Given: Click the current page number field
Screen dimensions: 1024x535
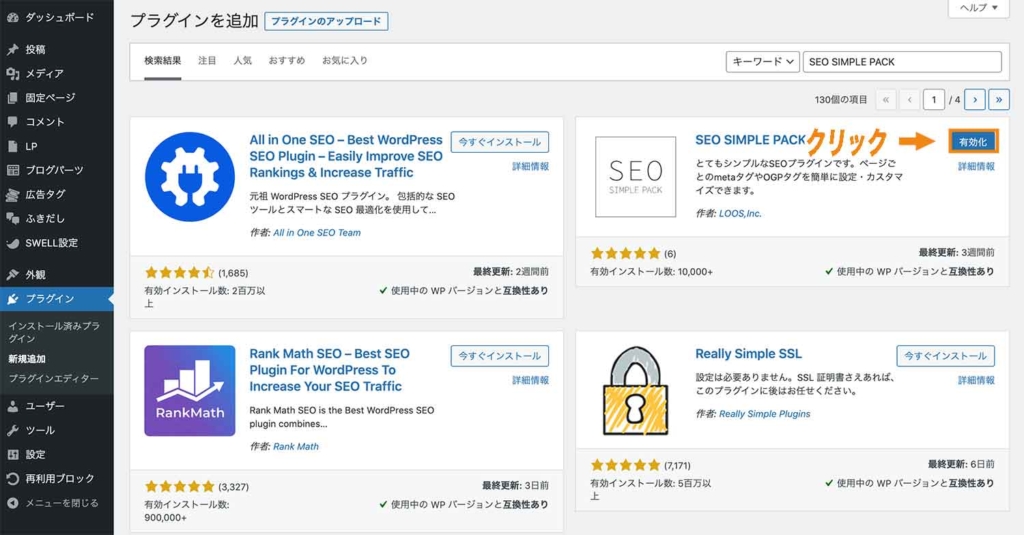Looking at the screenshot, I should (934, 100).
